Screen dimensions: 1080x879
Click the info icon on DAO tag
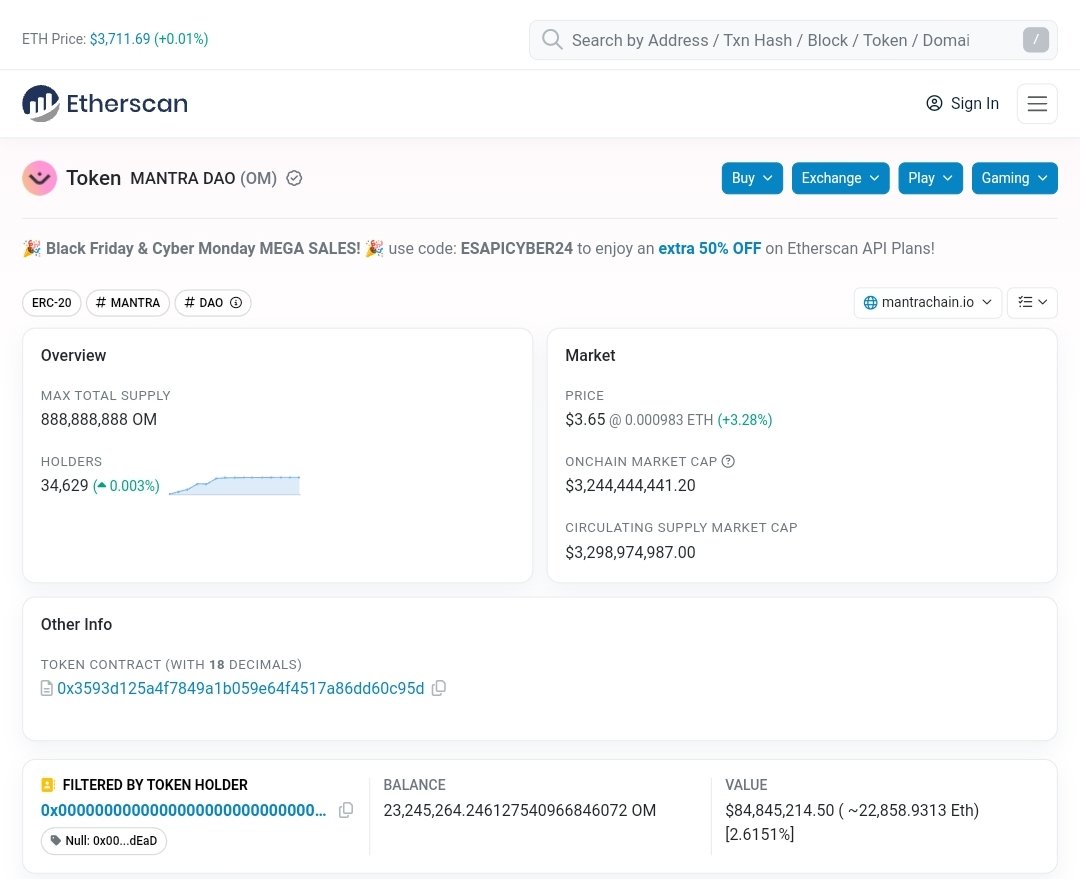(236, 302)
